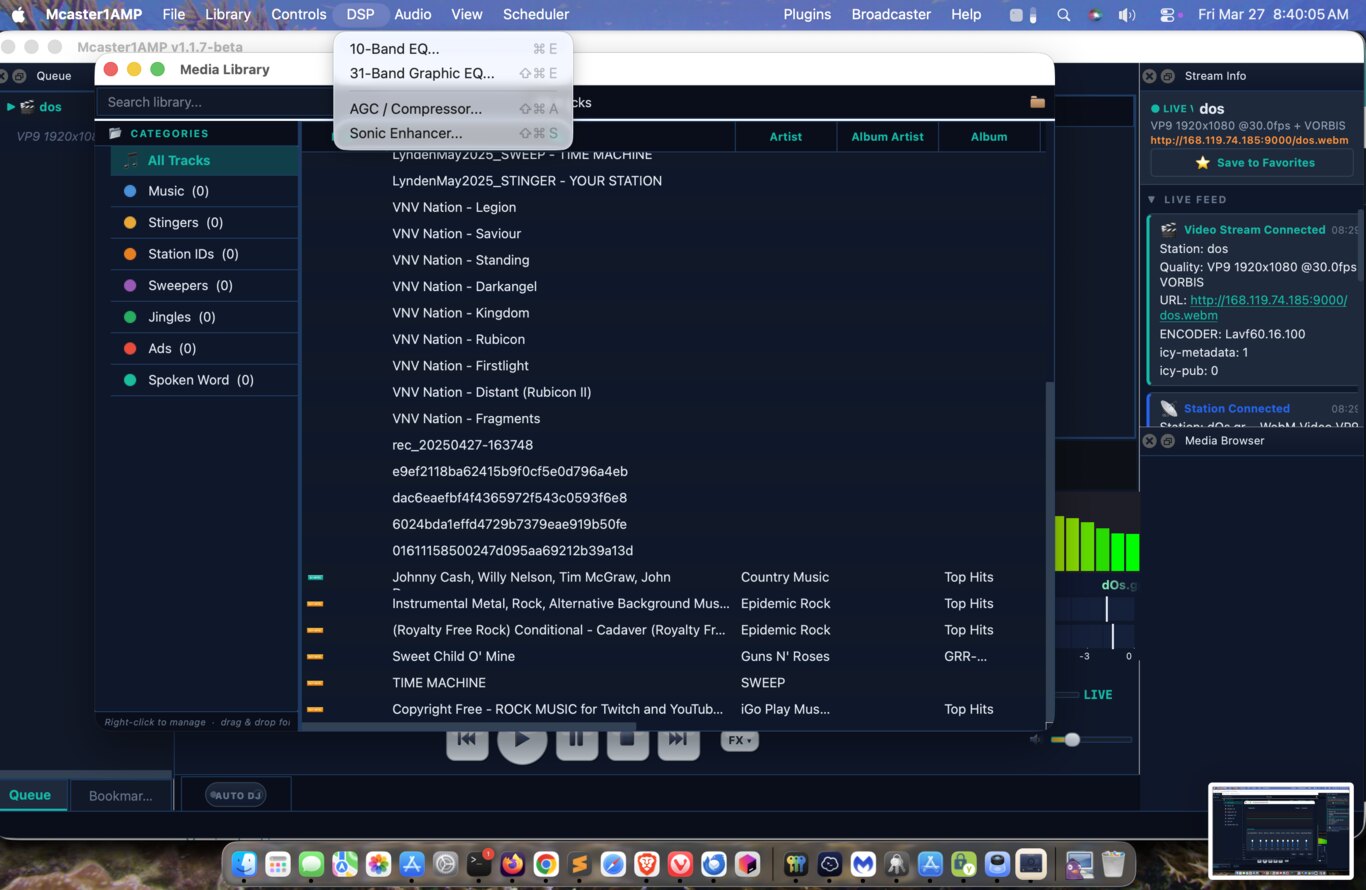This screenshot has height=890, width=1366.
Task: Select the Stingers category
Action: tap(205, 223)
